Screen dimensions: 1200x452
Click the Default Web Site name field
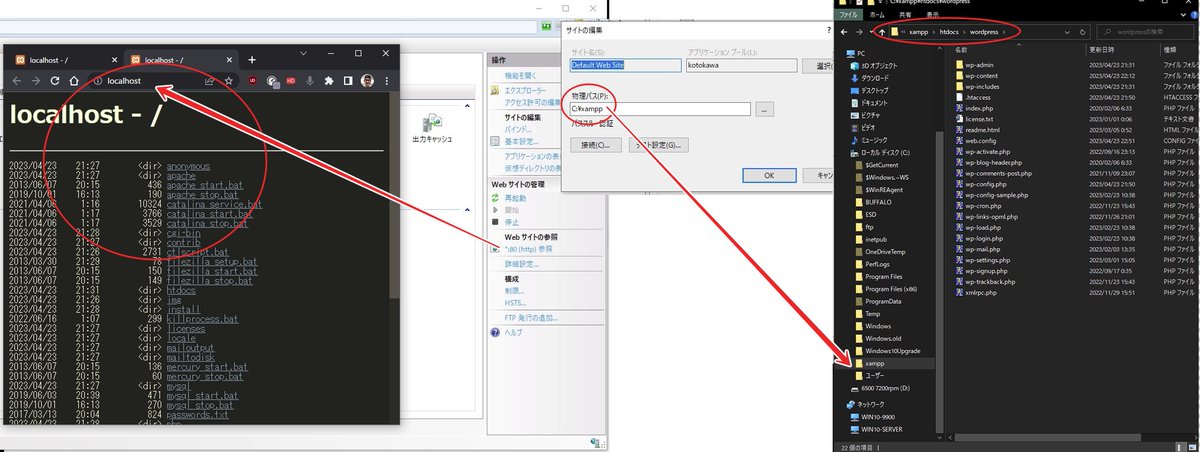coord(624,65)
